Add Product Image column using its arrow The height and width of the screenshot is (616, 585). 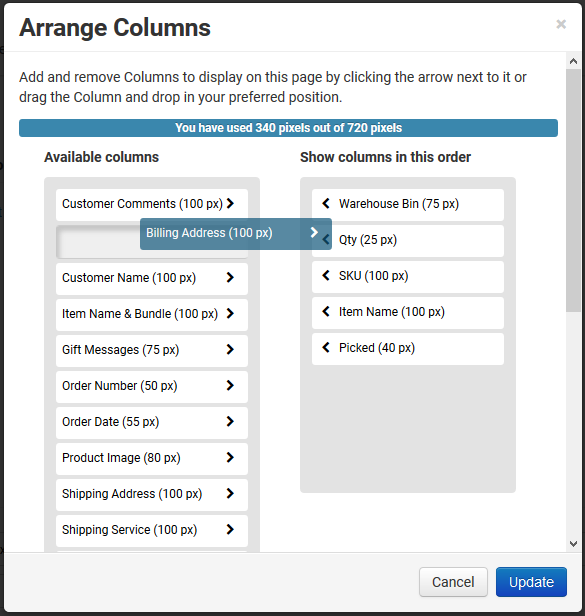pos(230,457)
